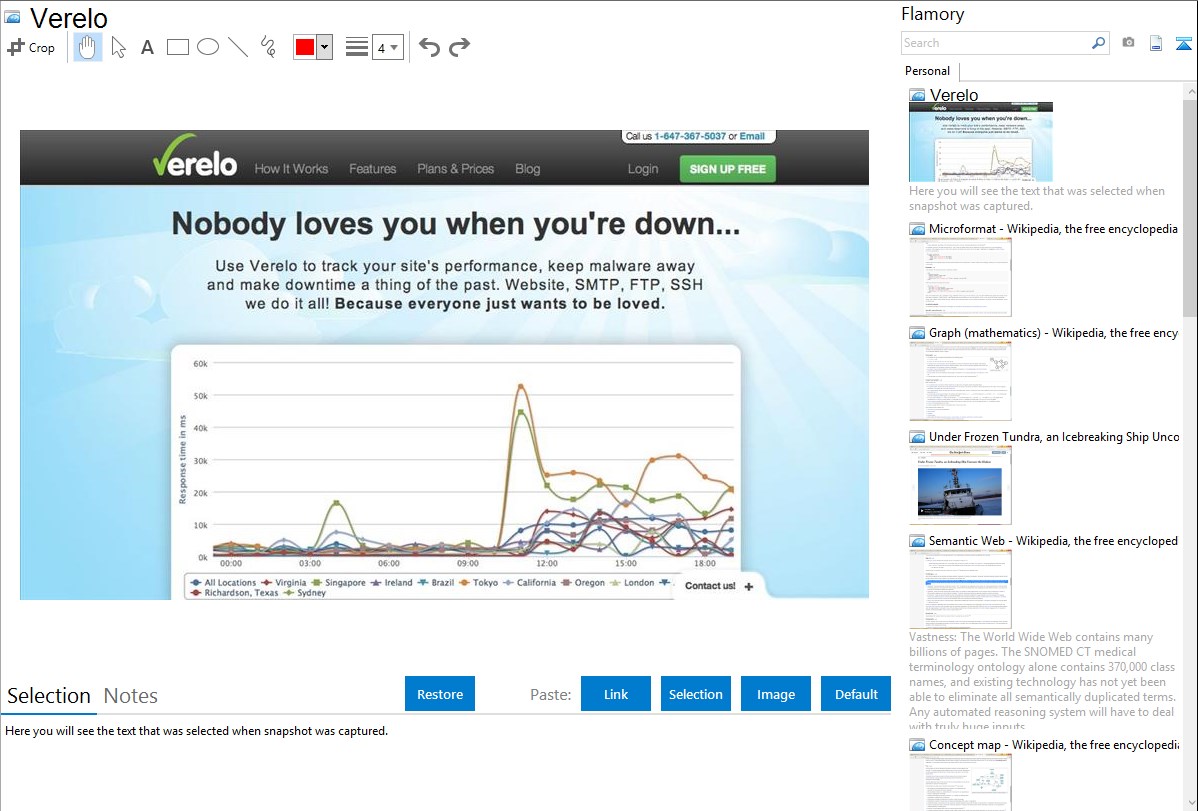Select the rectangle shape tool
The image size is (1198, 811).
point(177,47)
